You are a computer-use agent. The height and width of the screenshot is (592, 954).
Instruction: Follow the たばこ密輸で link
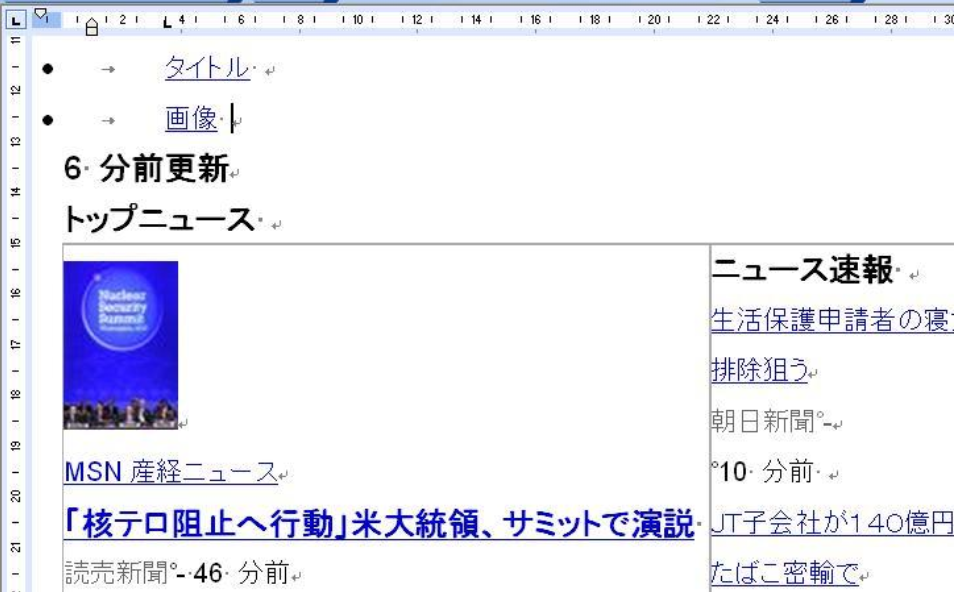(784, 573)
